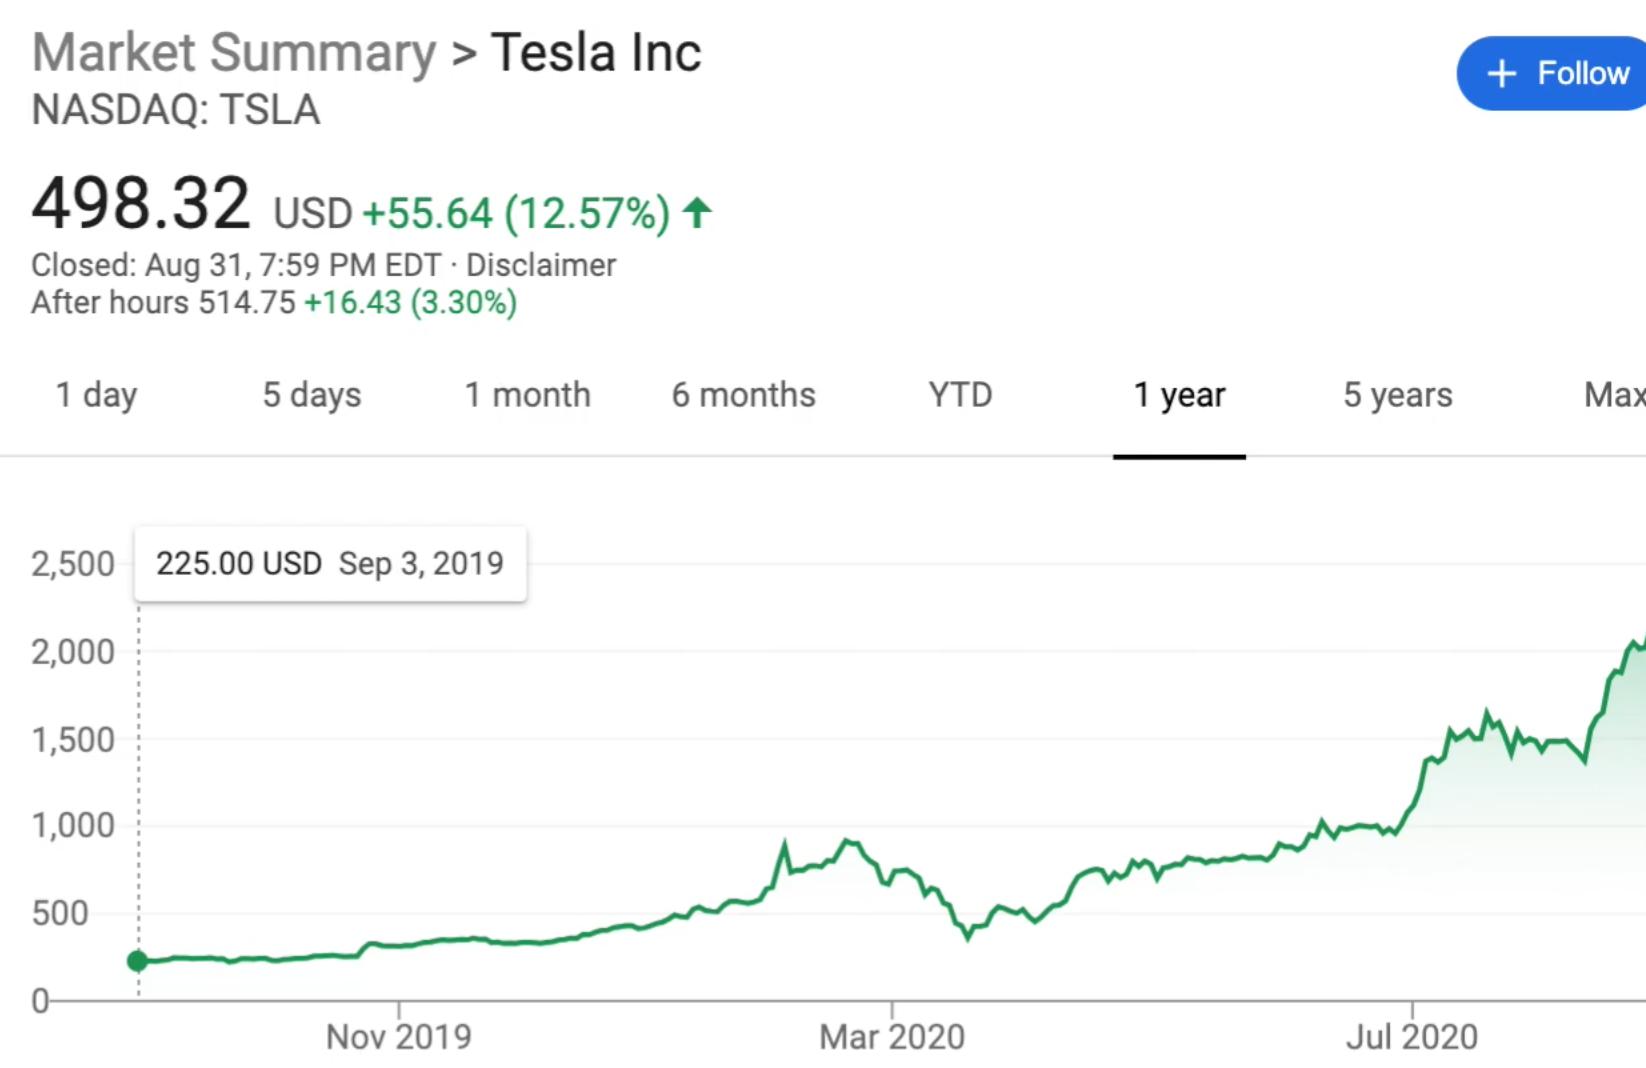Click the plus icon on Follow button
The image size is (1646, 1068).
click(1501, 74)
